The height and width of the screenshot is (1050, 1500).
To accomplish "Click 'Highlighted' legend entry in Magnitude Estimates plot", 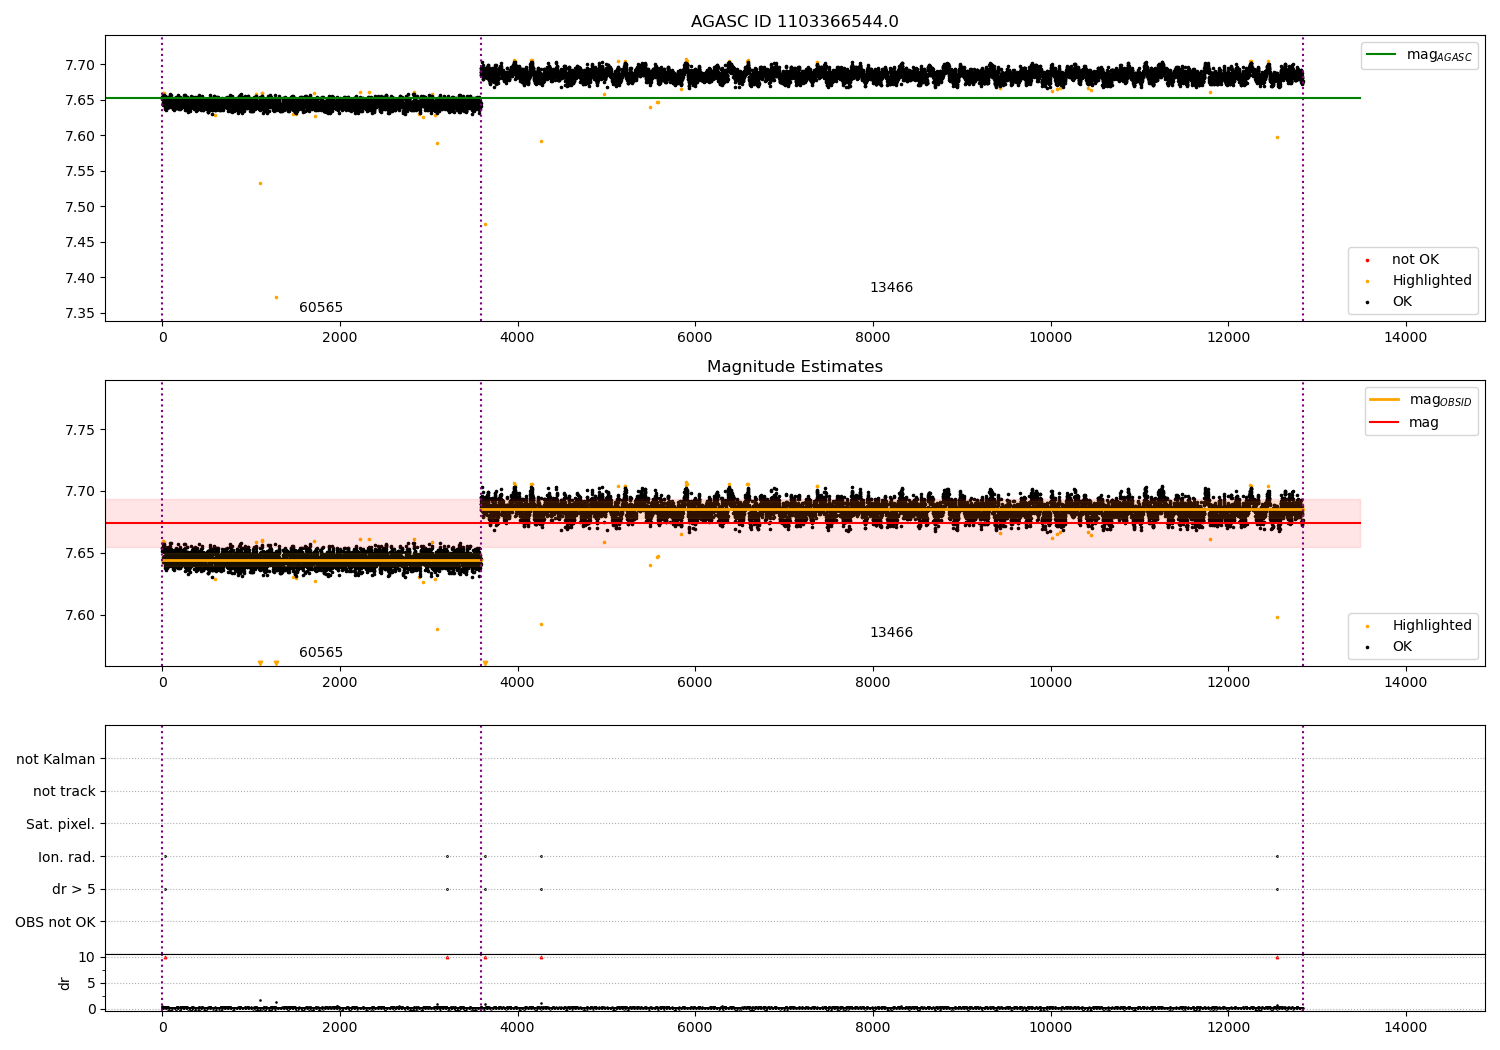I will tap(1419, 626).
